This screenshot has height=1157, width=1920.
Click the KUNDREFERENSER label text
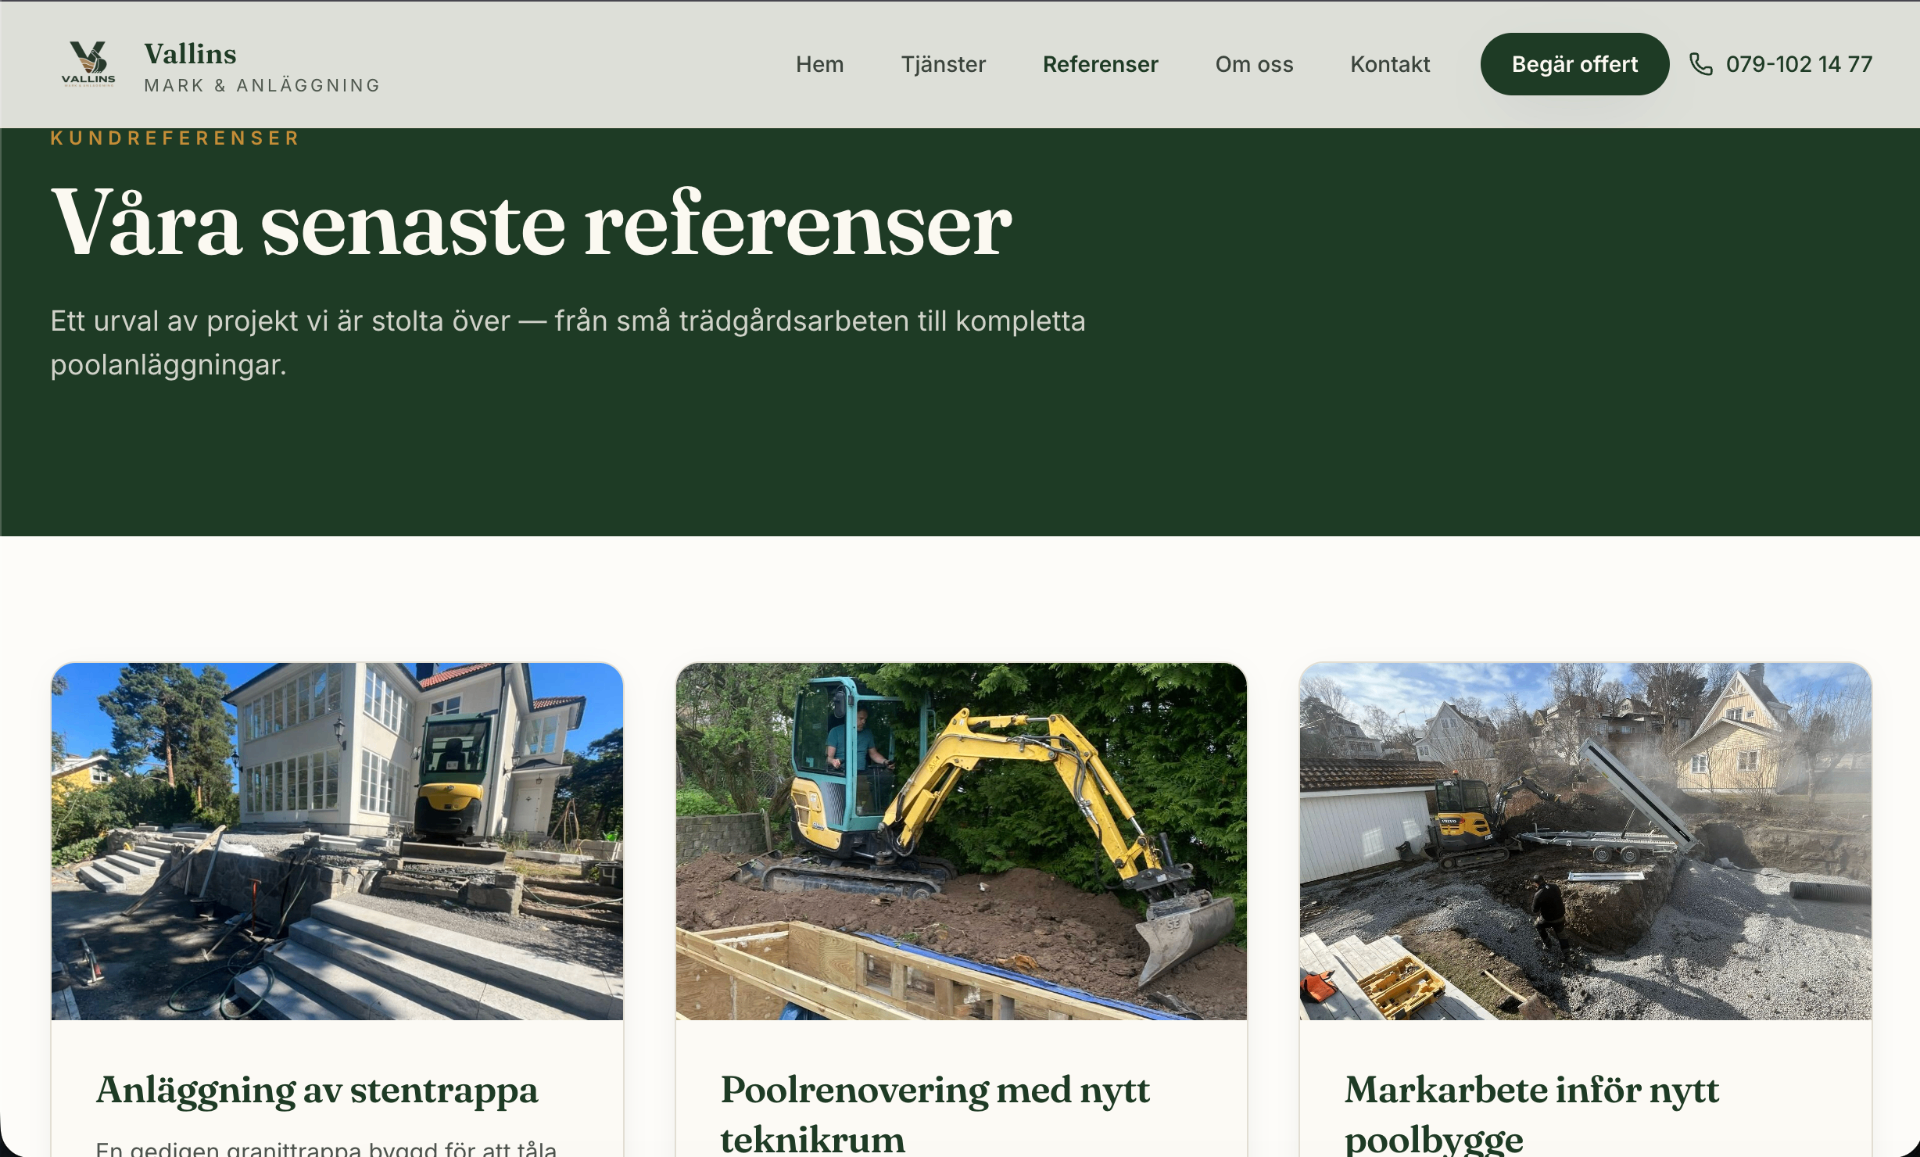[x=175, y=138]
